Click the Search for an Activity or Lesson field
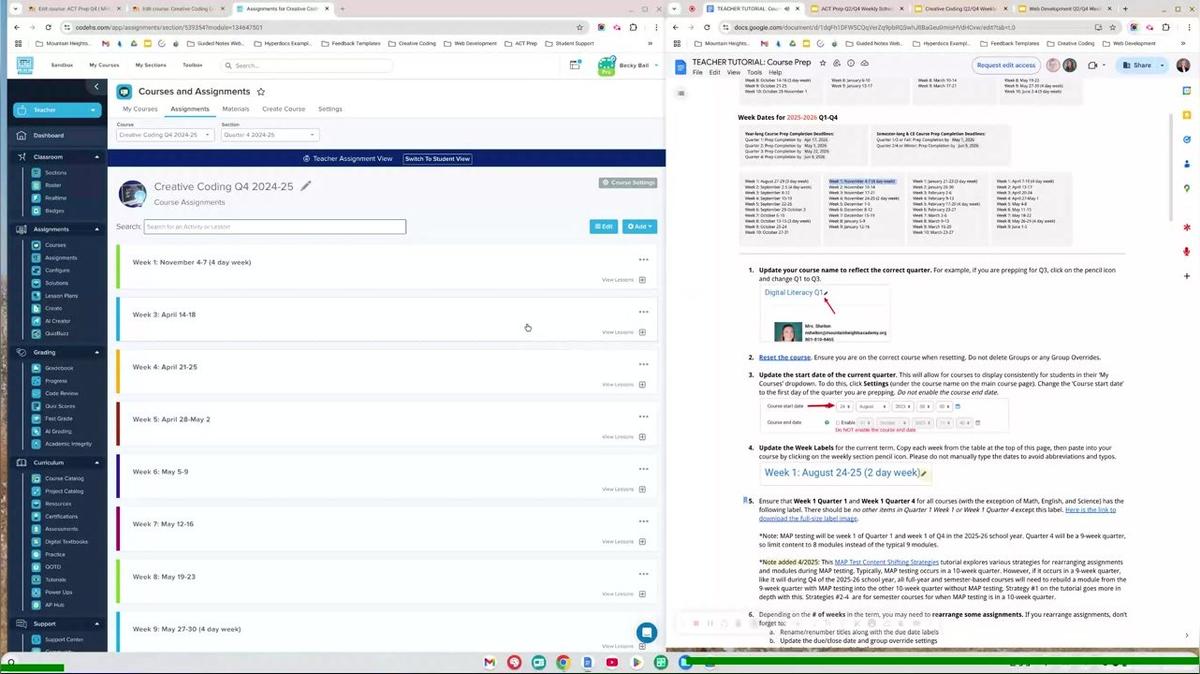1200x674 pixels. click(x=275, y=227)
